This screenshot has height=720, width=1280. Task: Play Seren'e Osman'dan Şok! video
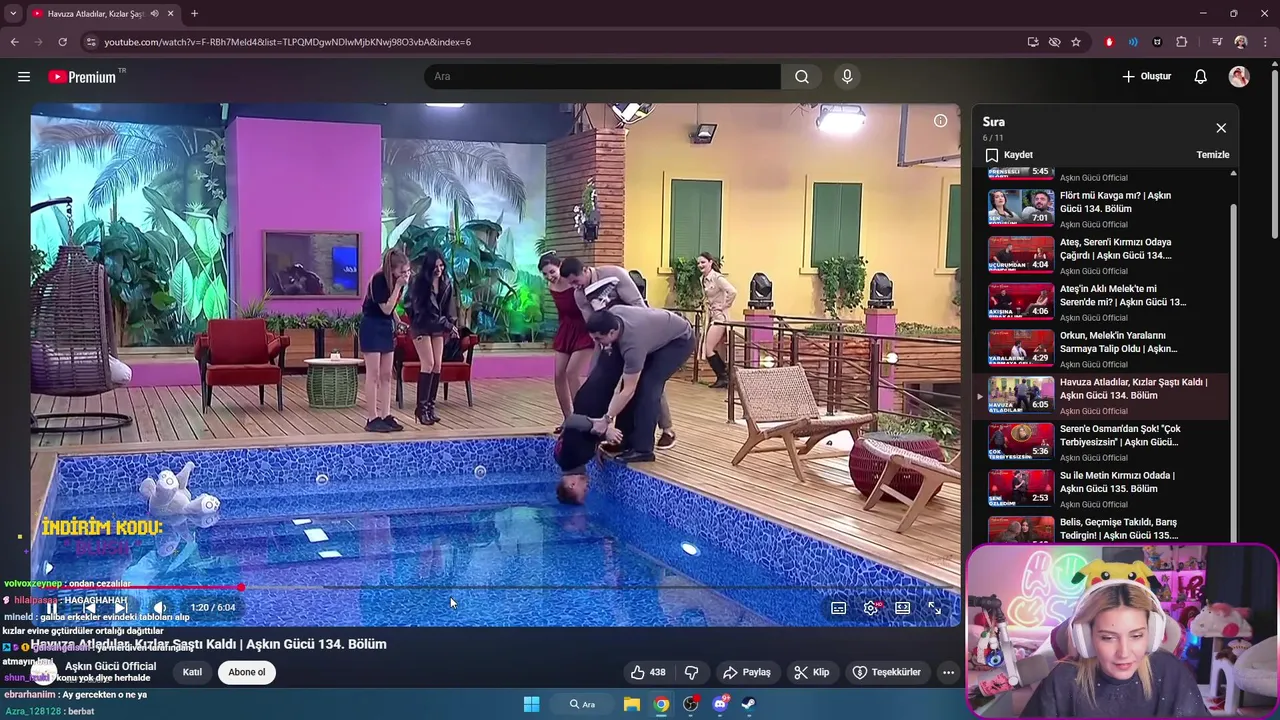click(1100, 442)
